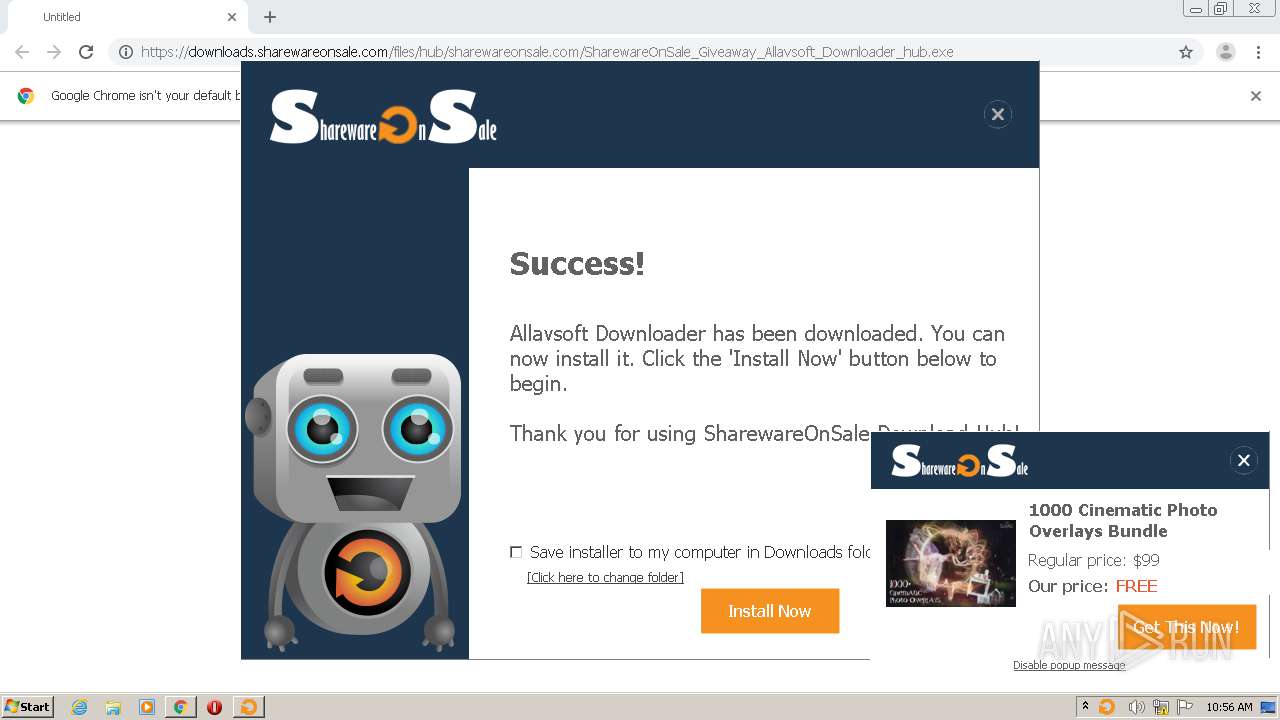Image resolution: width=1280 pixels, height=720 pixels.
Task: Click here to change folder link
Action: click(x=605, y=578)
